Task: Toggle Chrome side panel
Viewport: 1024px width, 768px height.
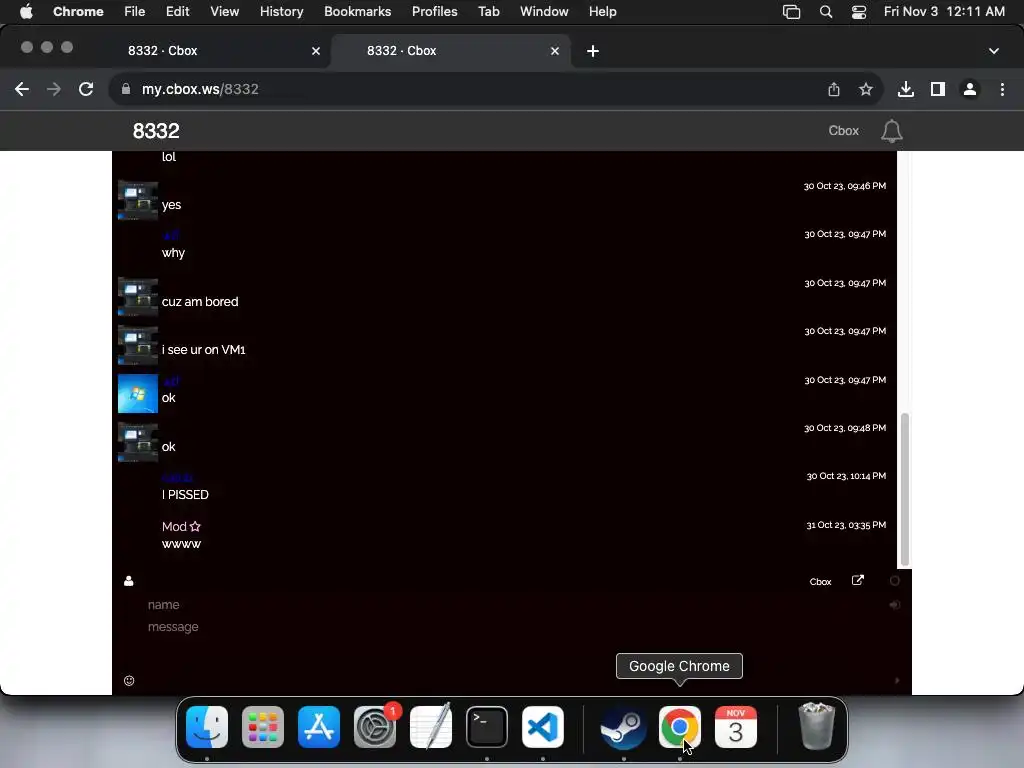Action: [938, 89]
